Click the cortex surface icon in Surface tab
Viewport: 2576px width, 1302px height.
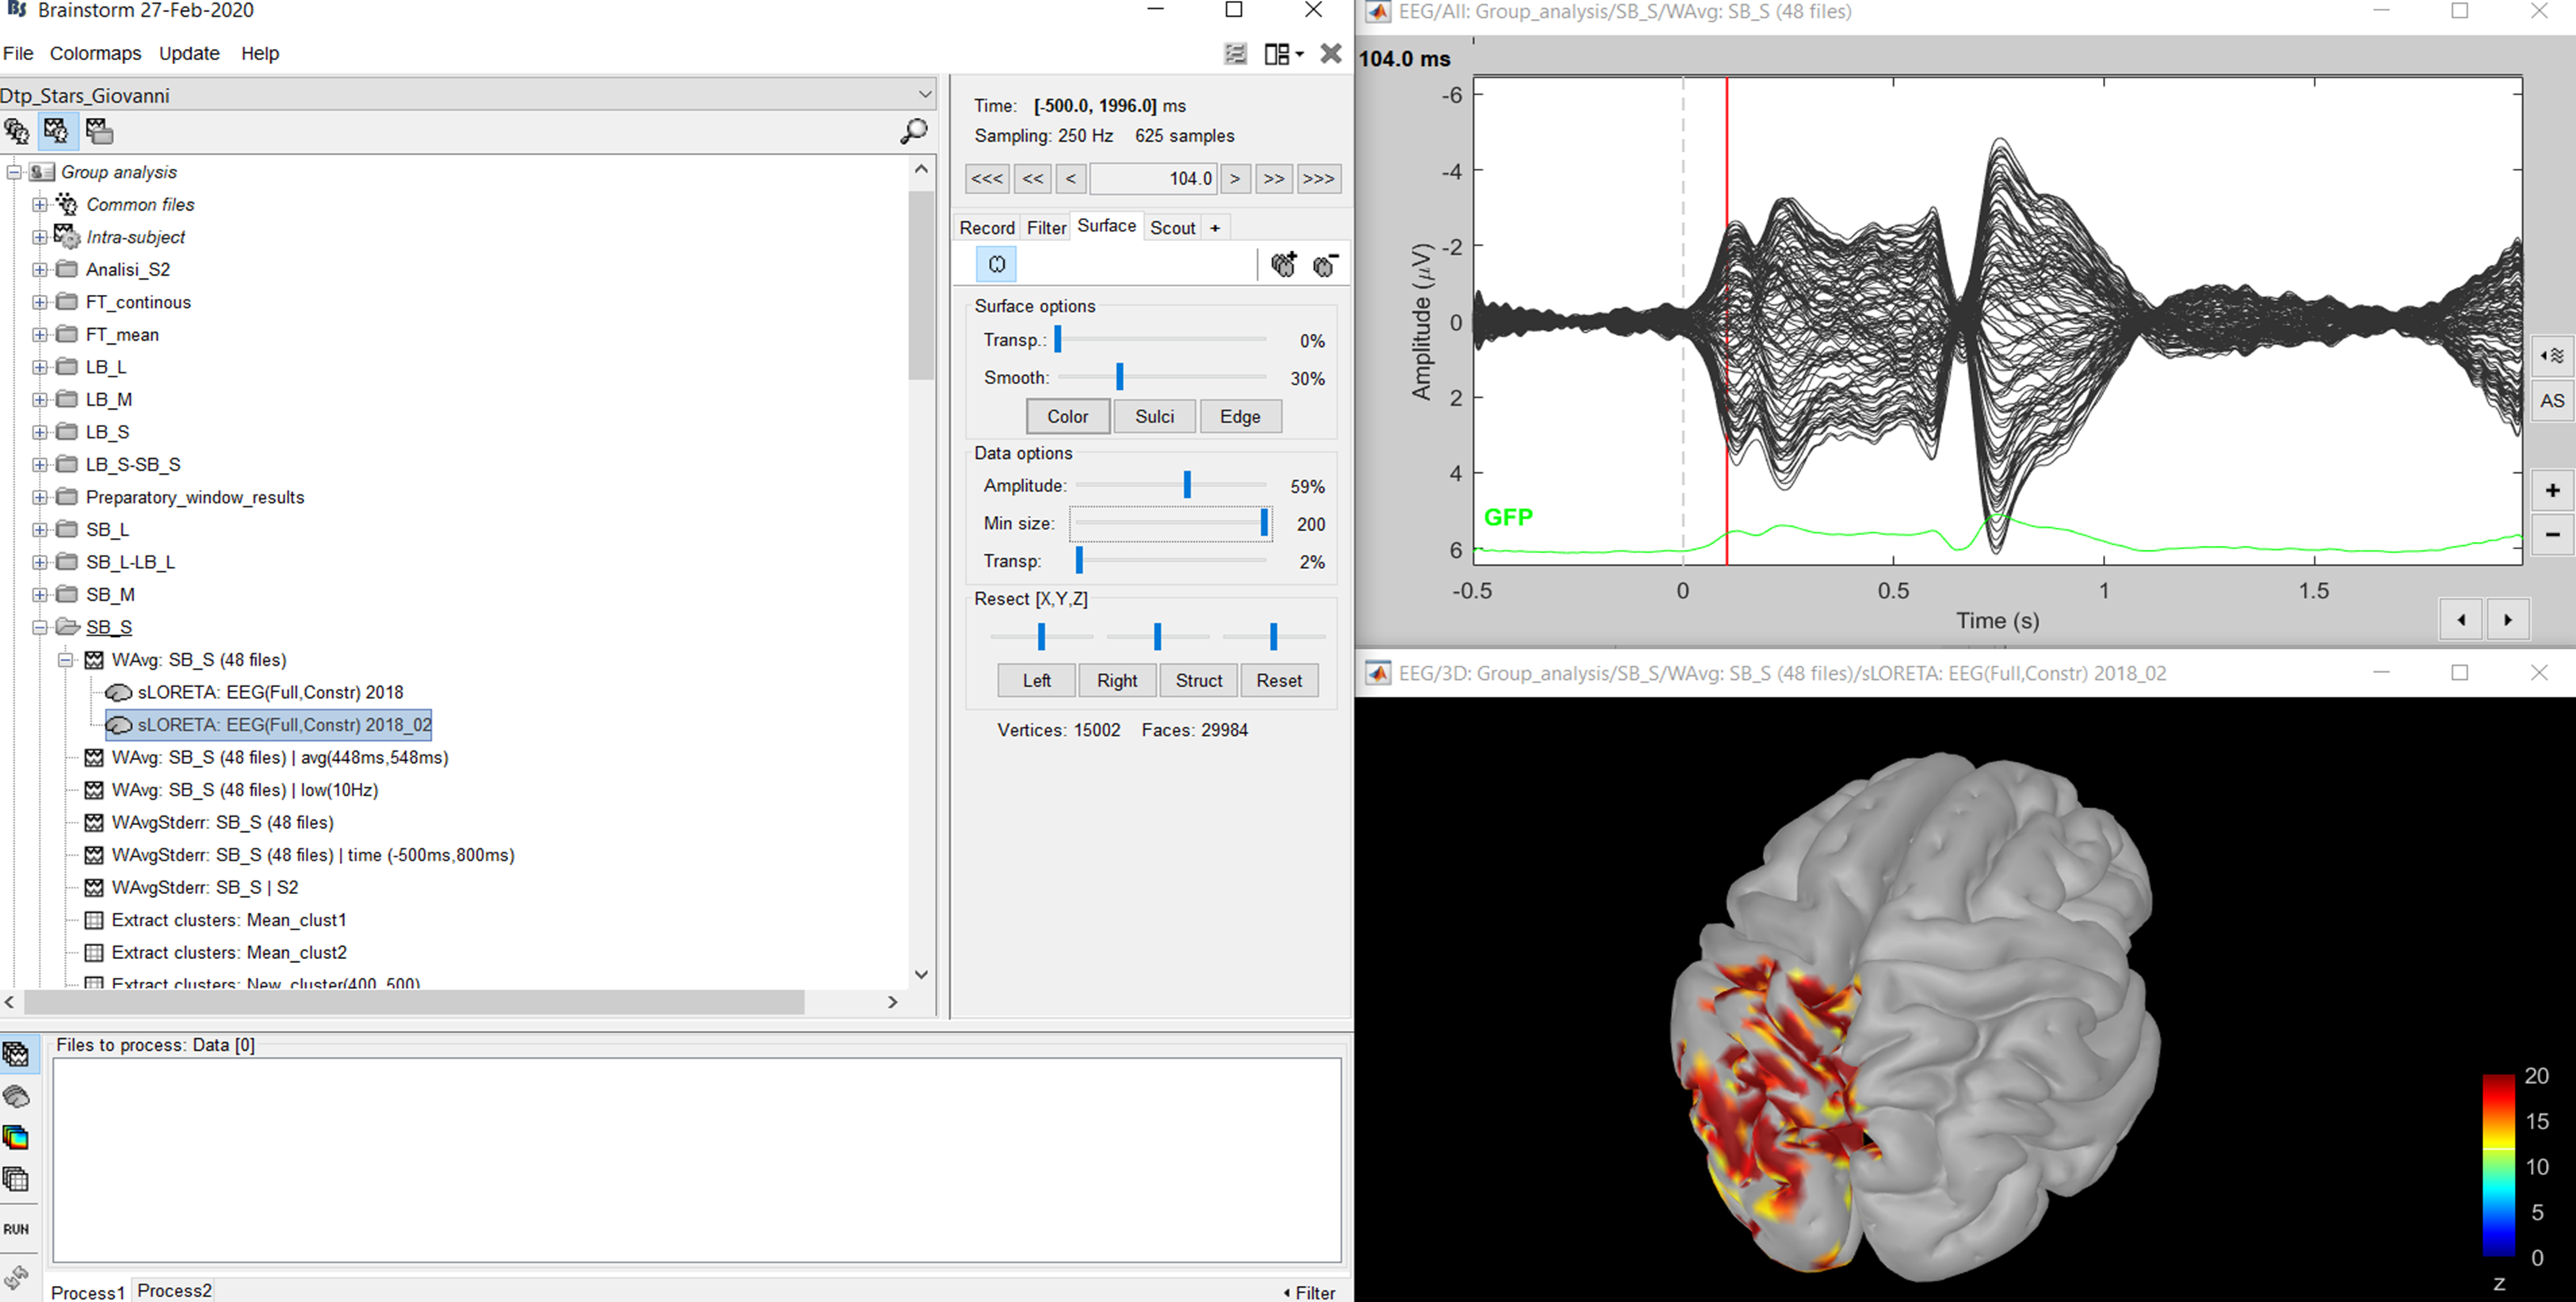(996, 264)
